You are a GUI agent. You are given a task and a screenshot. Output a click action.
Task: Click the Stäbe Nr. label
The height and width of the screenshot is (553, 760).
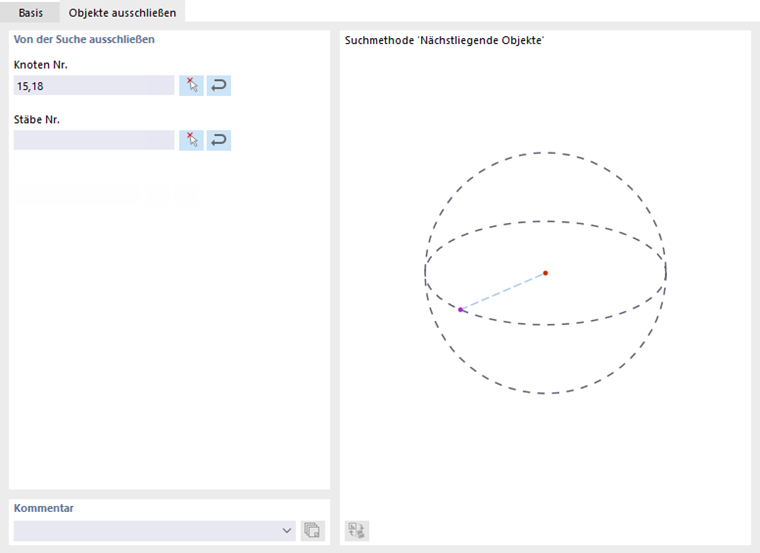[37, 119]
